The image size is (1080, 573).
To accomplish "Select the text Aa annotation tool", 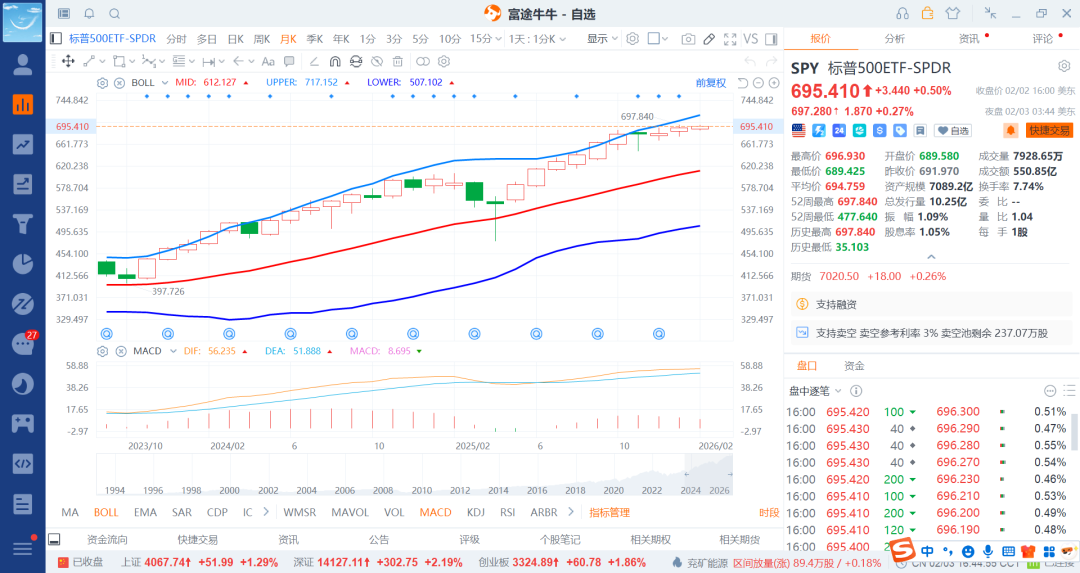I will pyautogui.click(x=268, y=61).
